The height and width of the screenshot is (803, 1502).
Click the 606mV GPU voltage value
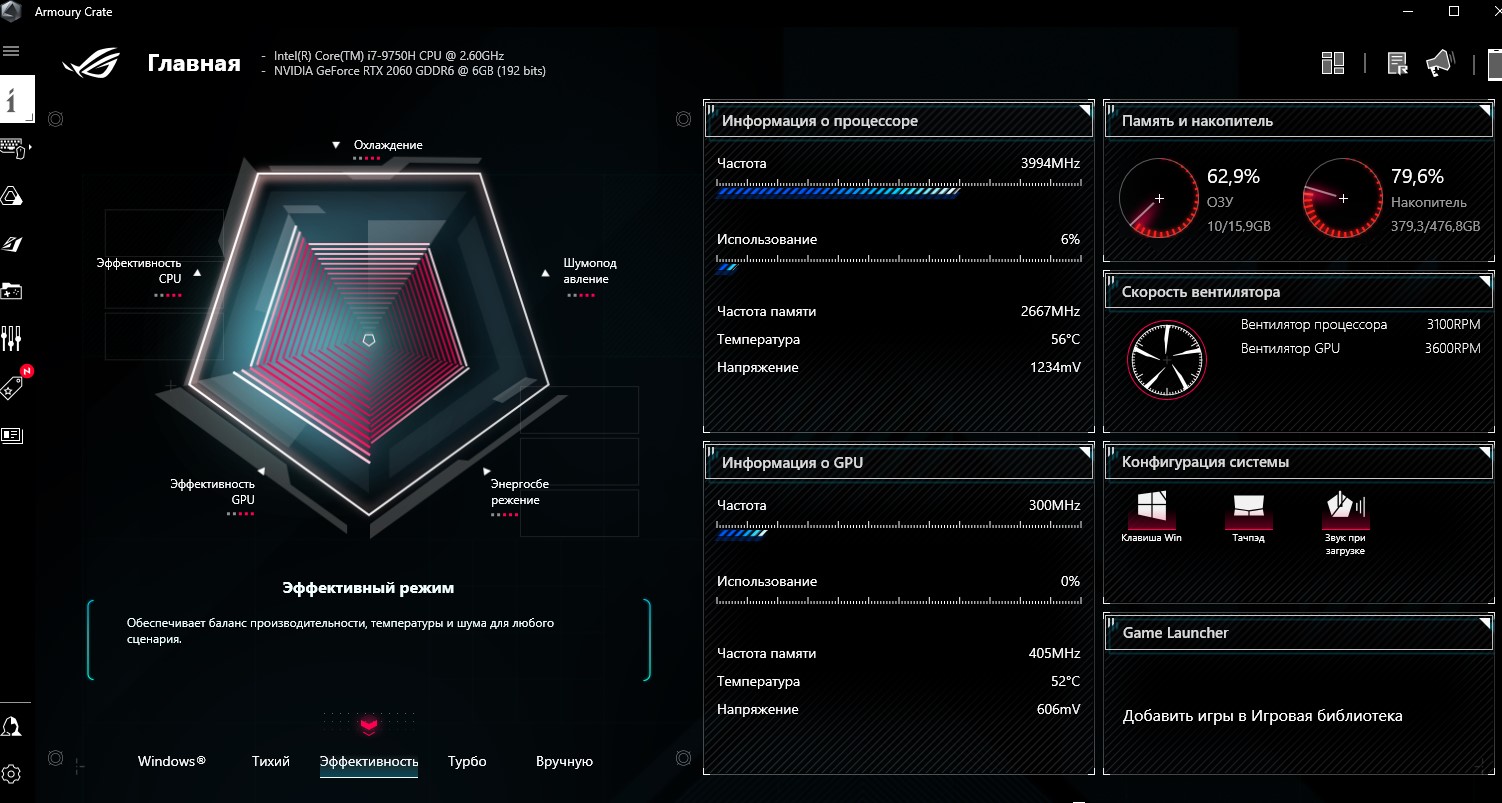point(1058,710)
